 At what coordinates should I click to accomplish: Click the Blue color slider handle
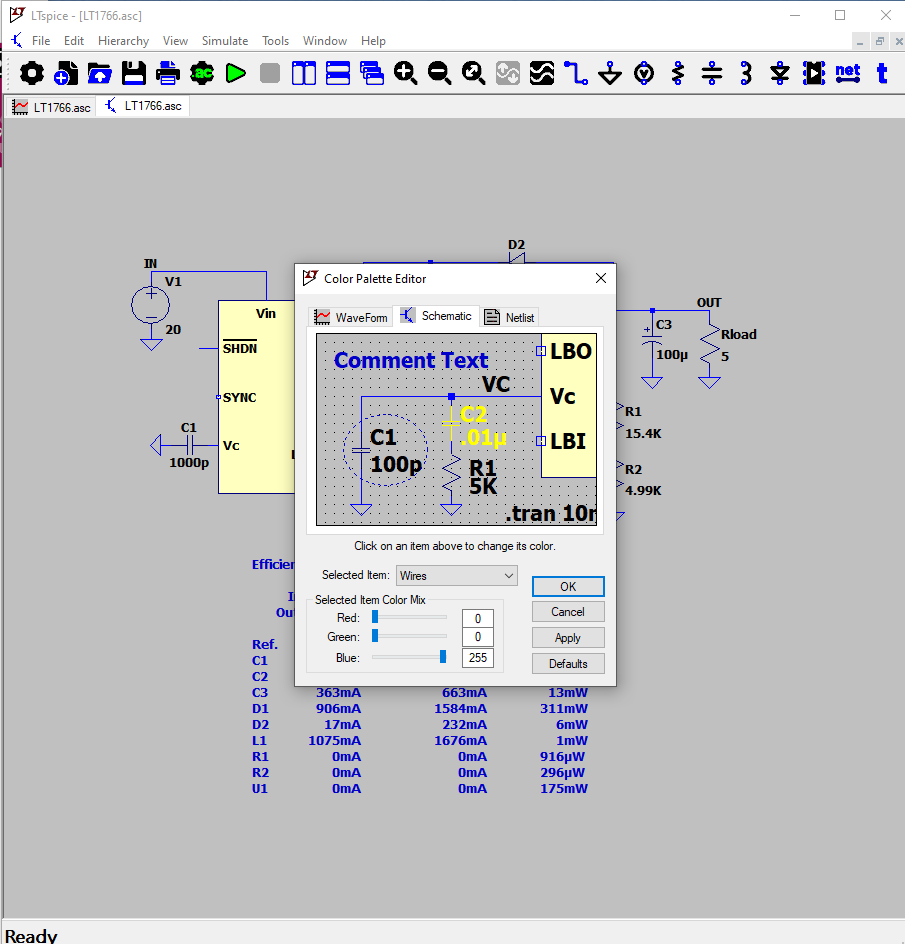point(442,657)
